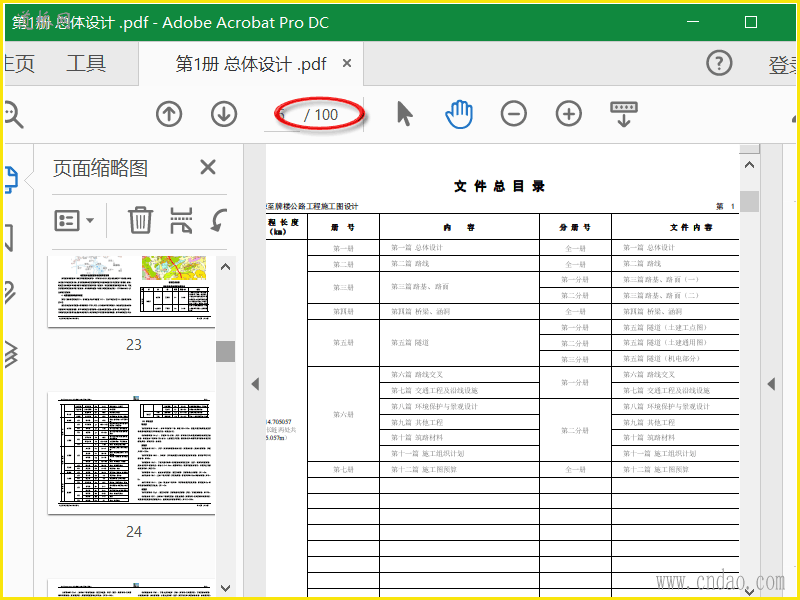Click the 第四册 cell
The width and height of the screenshot is (800, 600).
343,311
